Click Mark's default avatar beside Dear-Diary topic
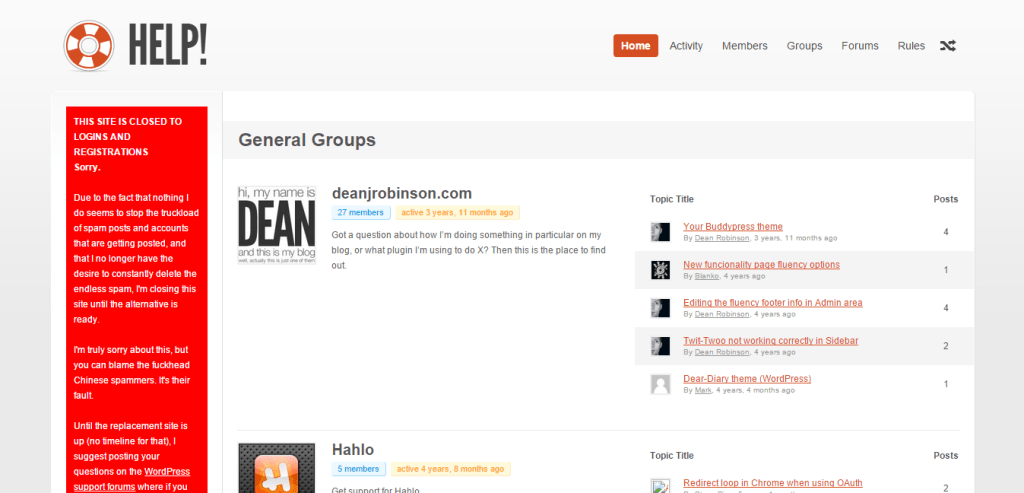Screen dimensions: 1024x493 pyautogui.click(x=660, y=384)
